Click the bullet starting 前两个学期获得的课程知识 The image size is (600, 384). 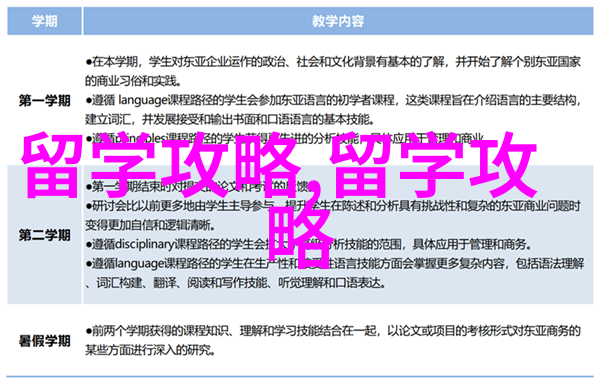pyautogui.click(x=333, y=331)
